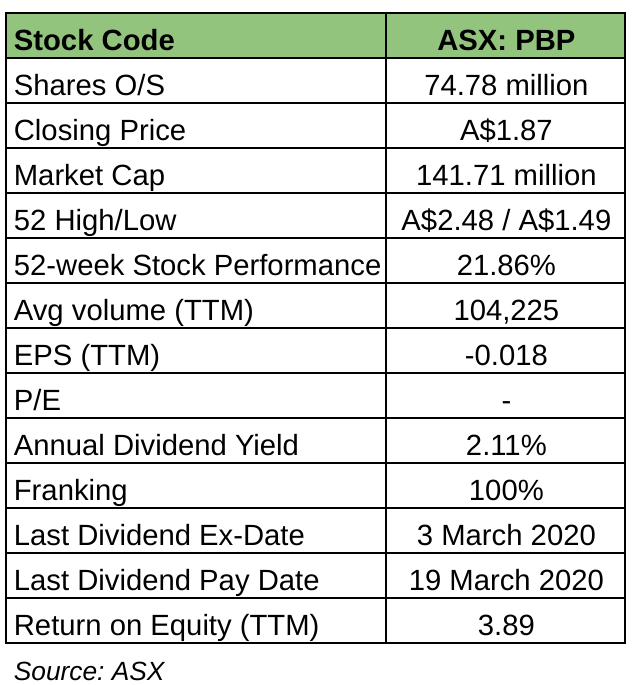This screenshot has height=685, width=632.
Task: Select the 2.11% dividend yield value
Action: tap(505, 445)
